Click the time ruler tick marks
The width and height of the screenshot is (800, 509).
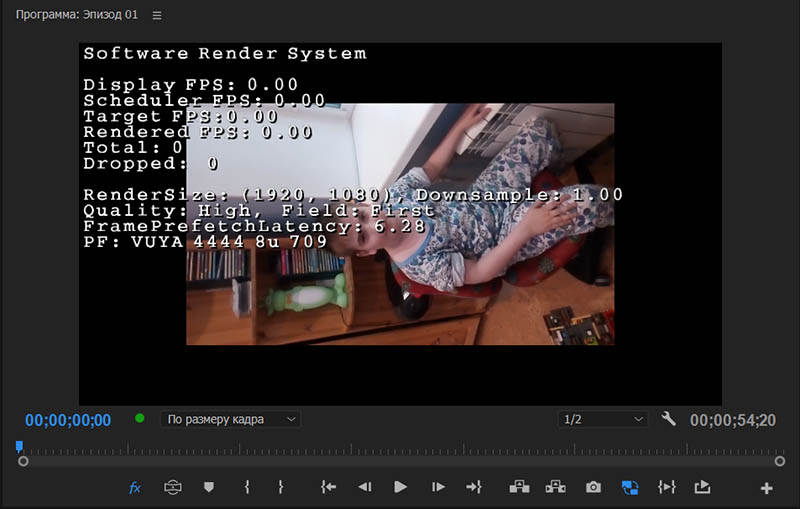pyautogui.click(x=403, y=449)
